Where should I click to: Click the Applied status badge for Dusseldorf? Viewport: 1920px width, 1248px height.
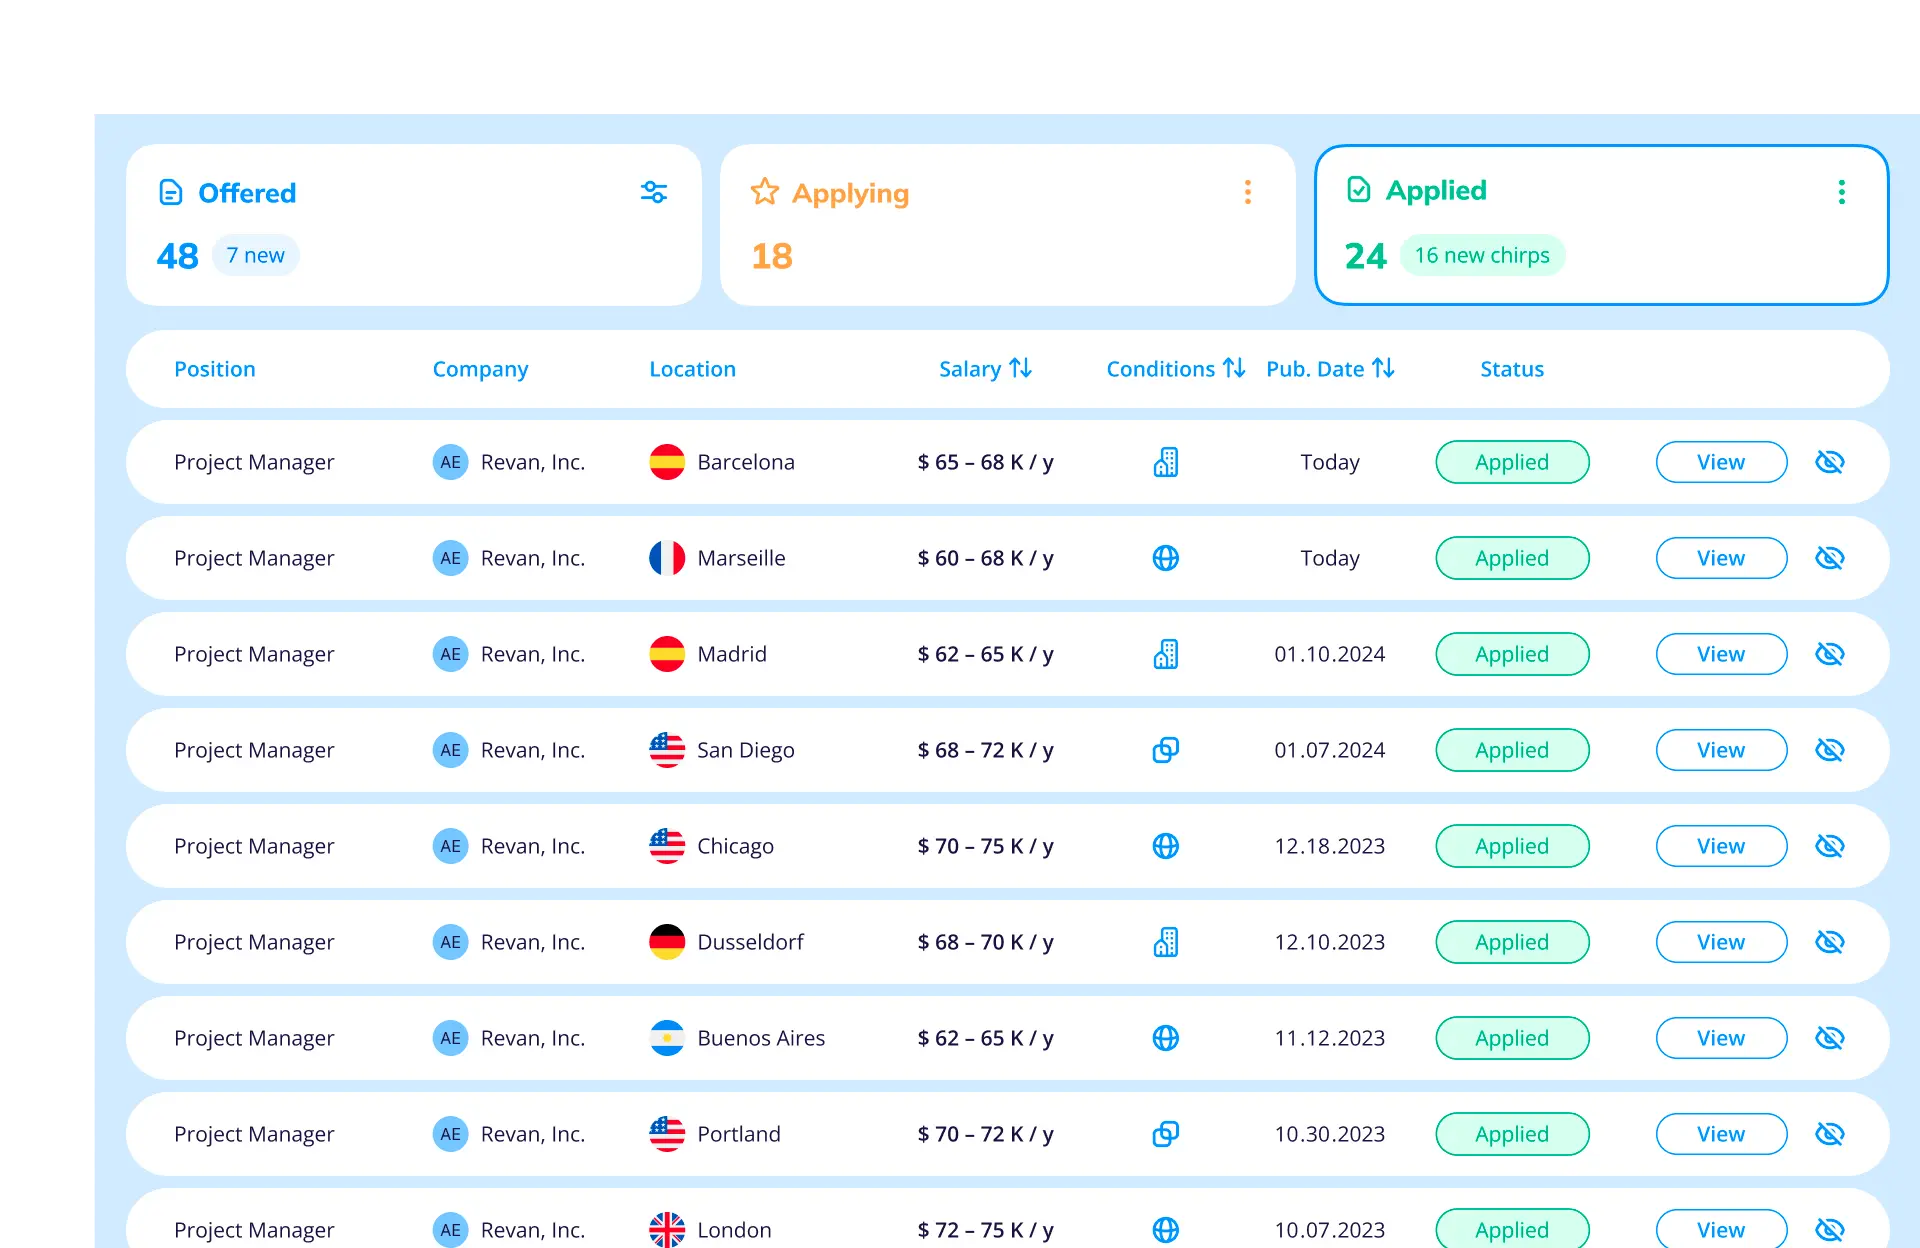[x=1511, y=940]
